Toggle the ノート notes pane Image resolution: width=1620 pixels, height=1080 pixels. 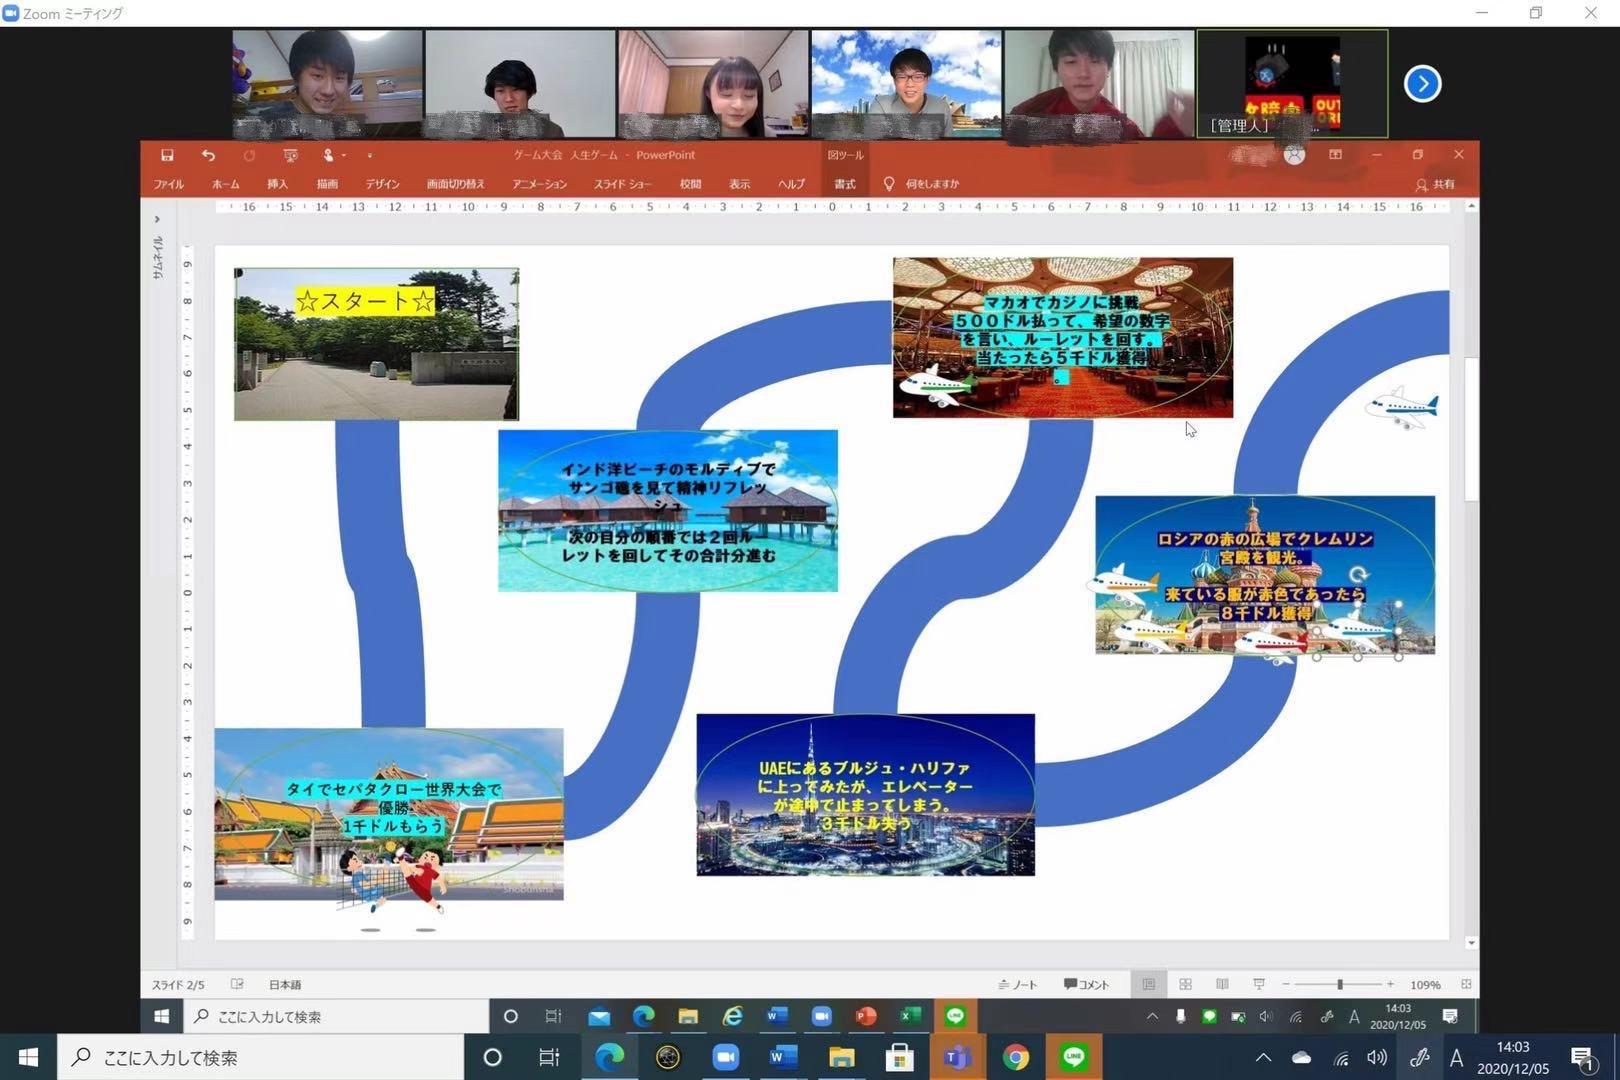click(x=1018, y=984)
